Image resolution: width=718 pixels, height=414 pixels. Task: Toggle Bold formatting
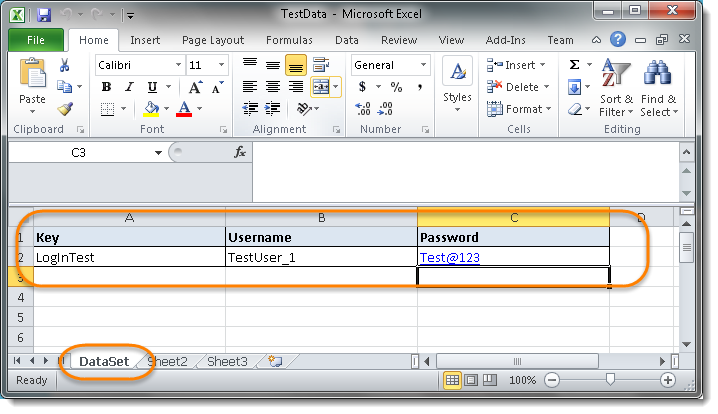coord(105,87)
